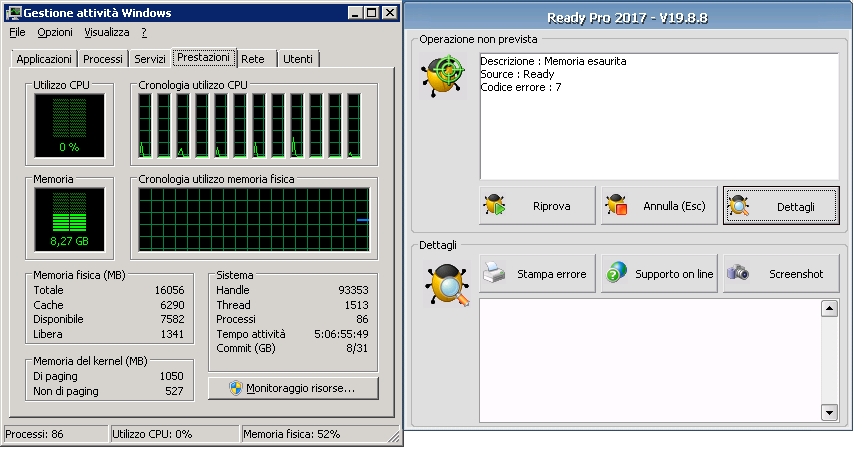Click the Cronologia utilizzo memoria fisica graph
Viewport: 866px width, 457px height.
254,219
